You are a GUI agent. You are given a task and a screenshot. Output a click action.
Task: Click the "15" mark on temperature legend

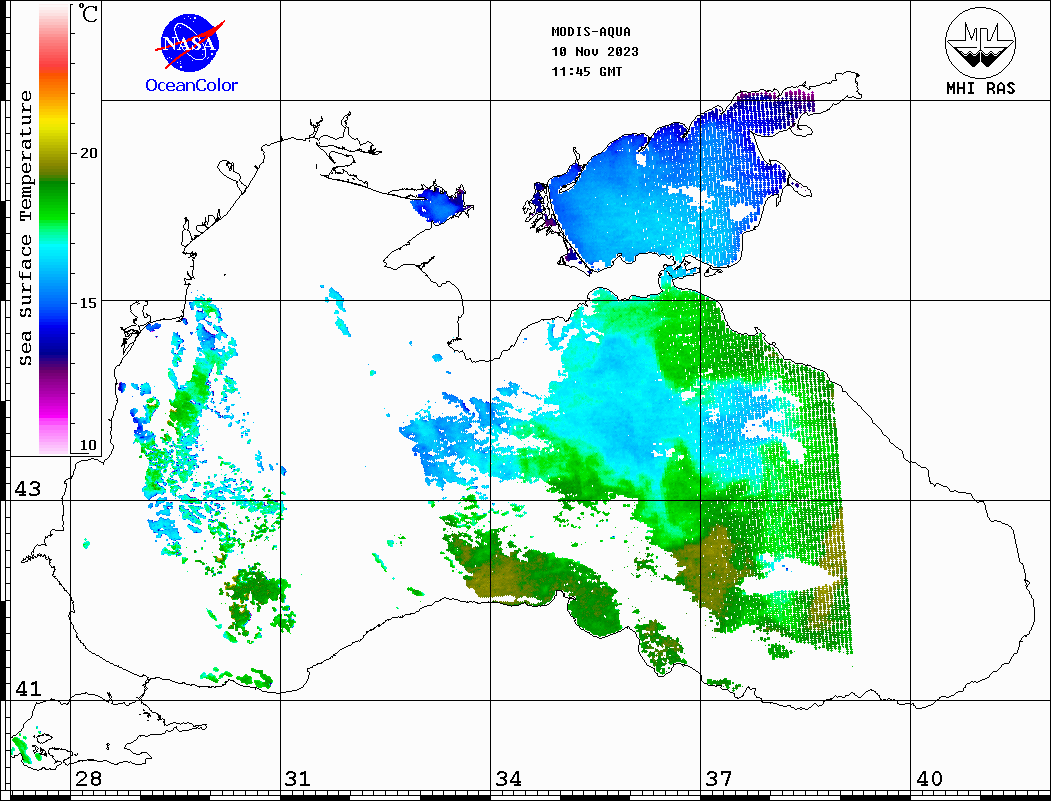coord(88,302)
